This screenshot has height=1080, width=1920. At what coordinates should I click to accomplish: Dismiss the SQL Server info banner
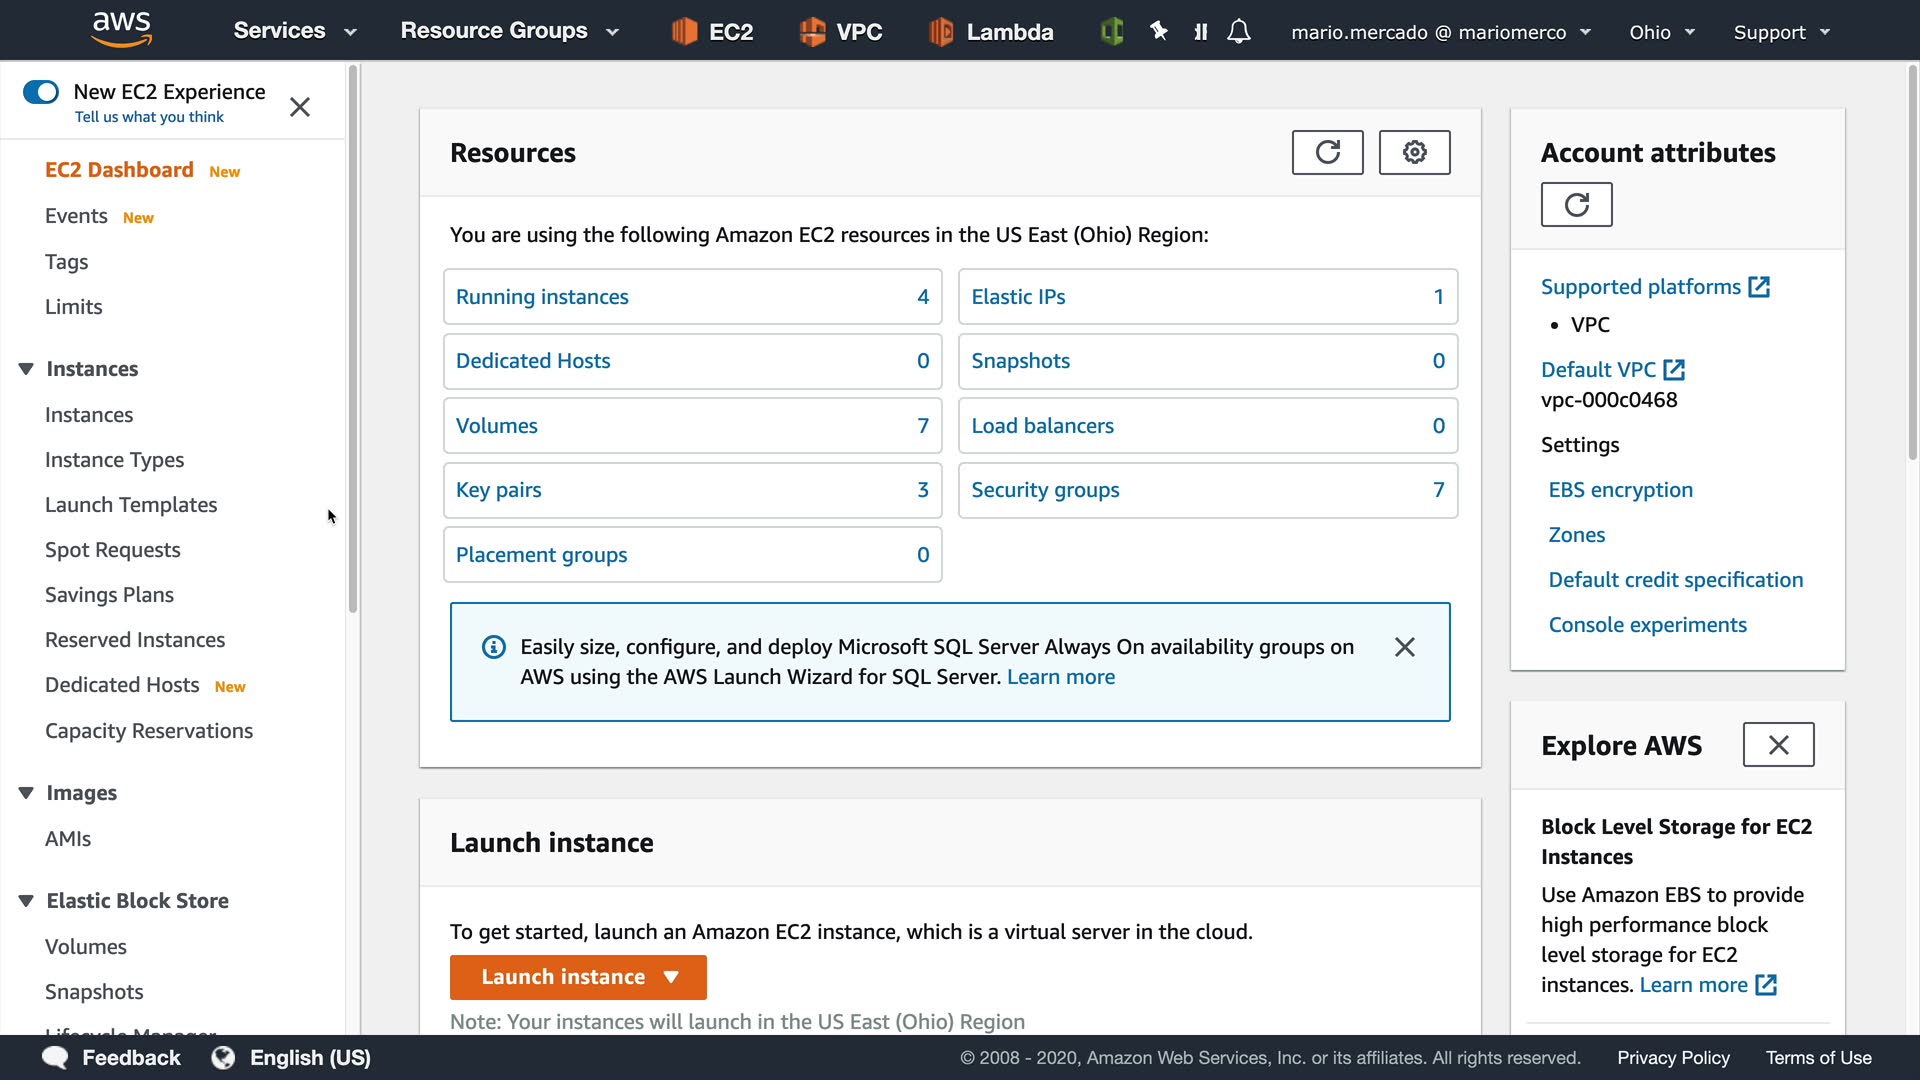click(1404, 647)
